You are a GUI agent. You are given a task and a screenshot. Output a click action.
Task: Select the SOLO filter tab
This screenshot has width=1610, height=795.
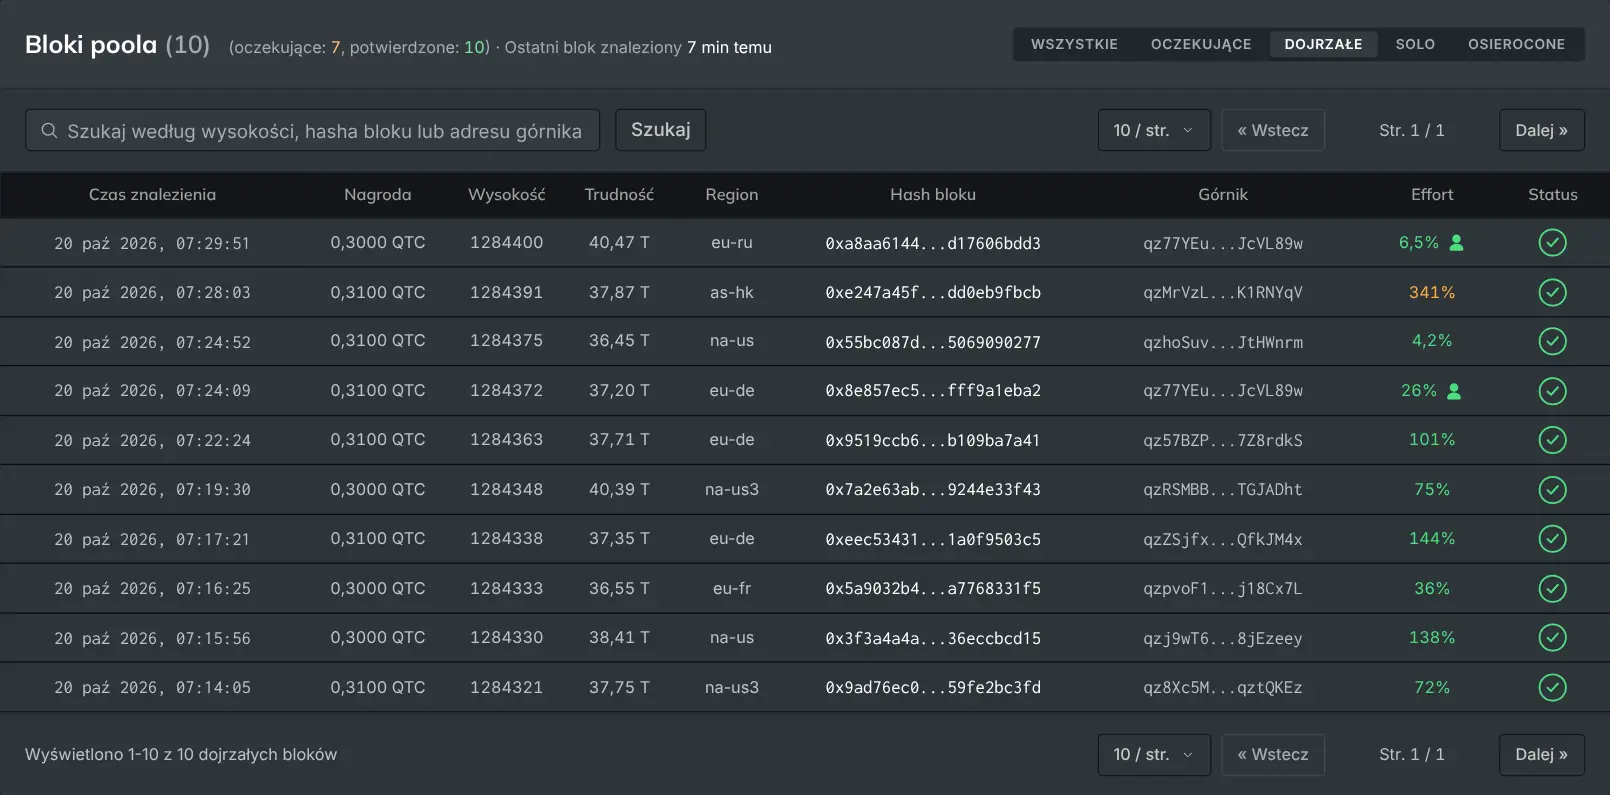(x=1415, y=44)
